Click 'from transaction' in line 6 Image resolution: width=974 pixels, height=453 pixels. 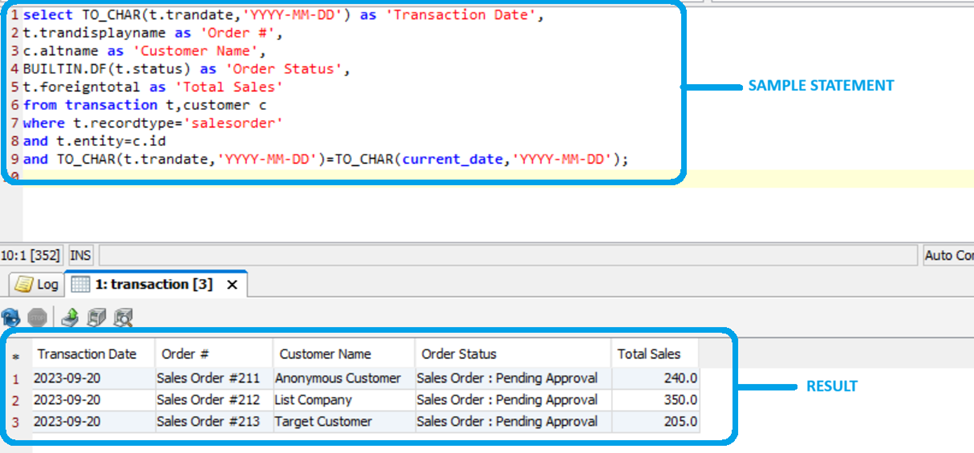(90, 105)
